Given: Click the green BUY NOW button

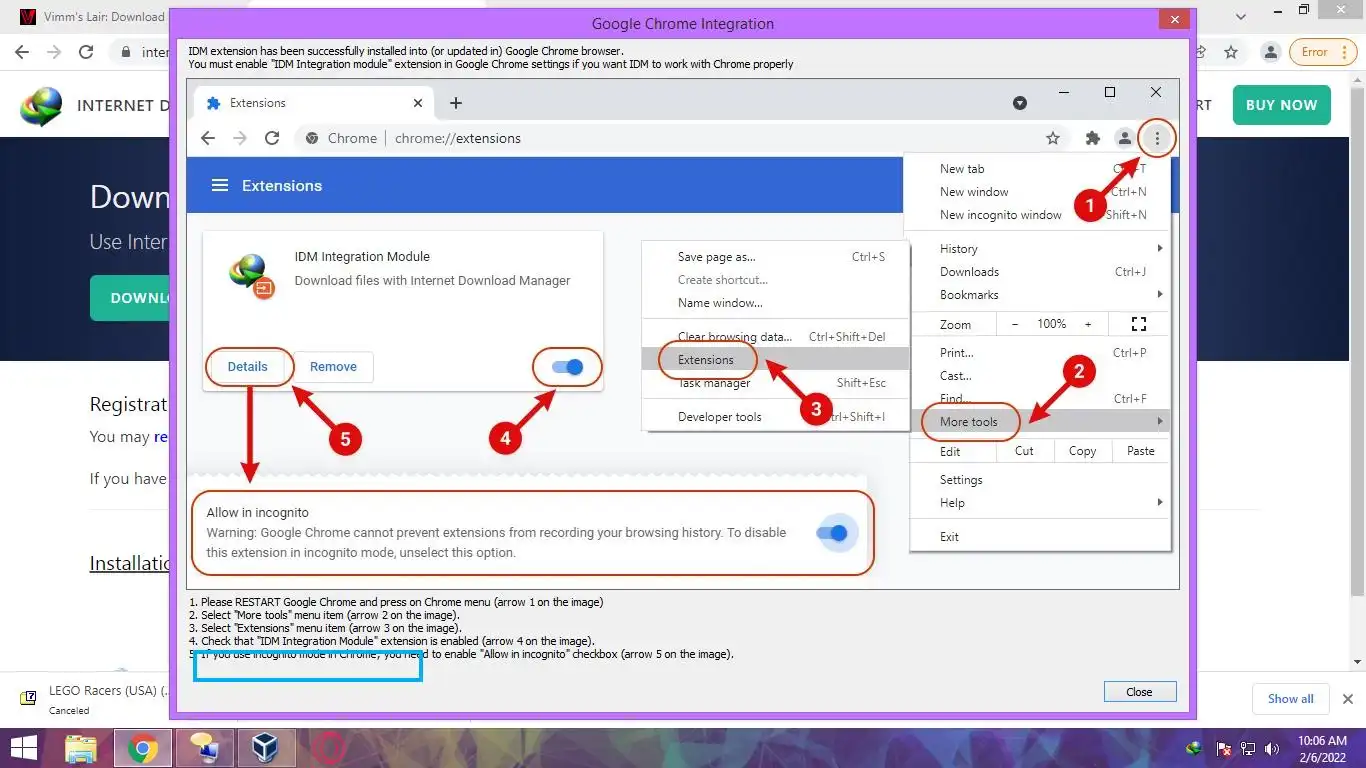Looking at the screenshot, I should pos(1281,105).
